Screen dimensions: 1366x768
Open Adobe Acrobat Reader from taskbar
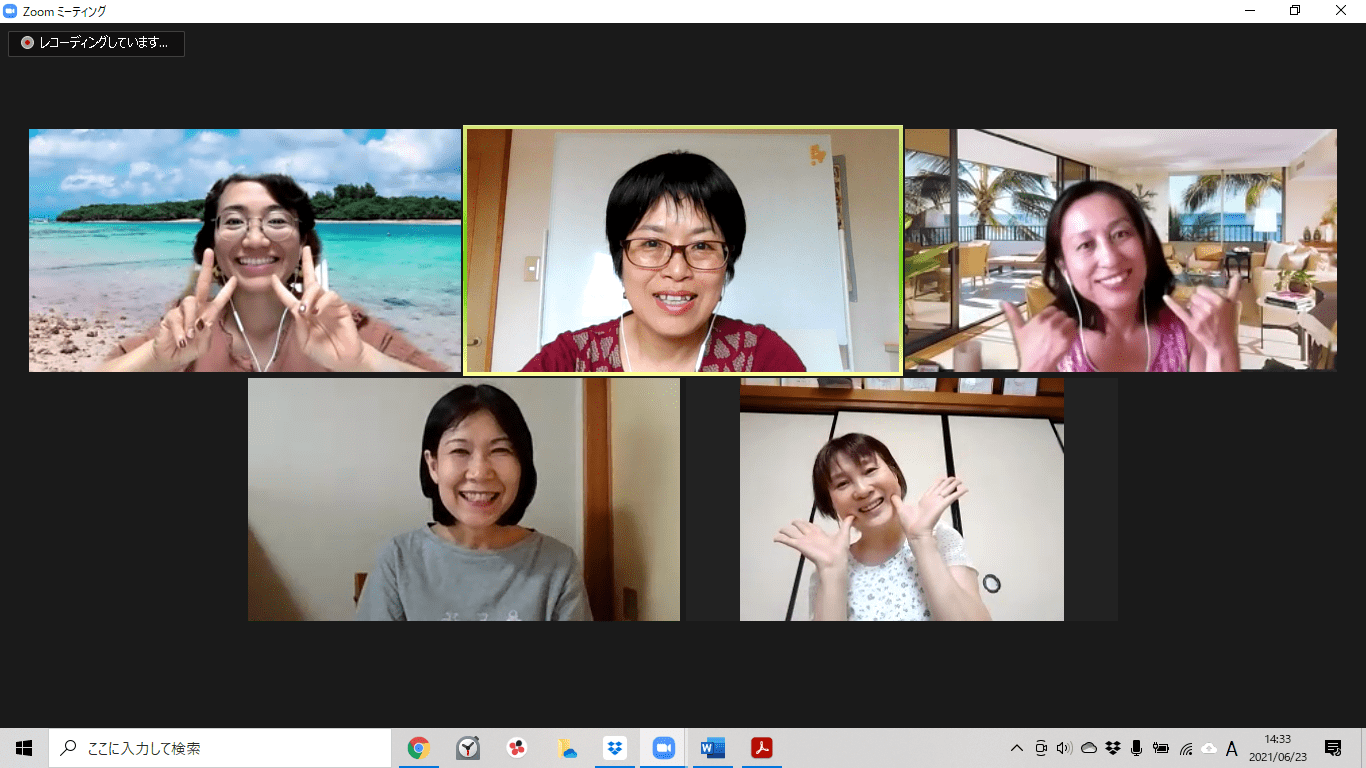(x=762, y=748)
